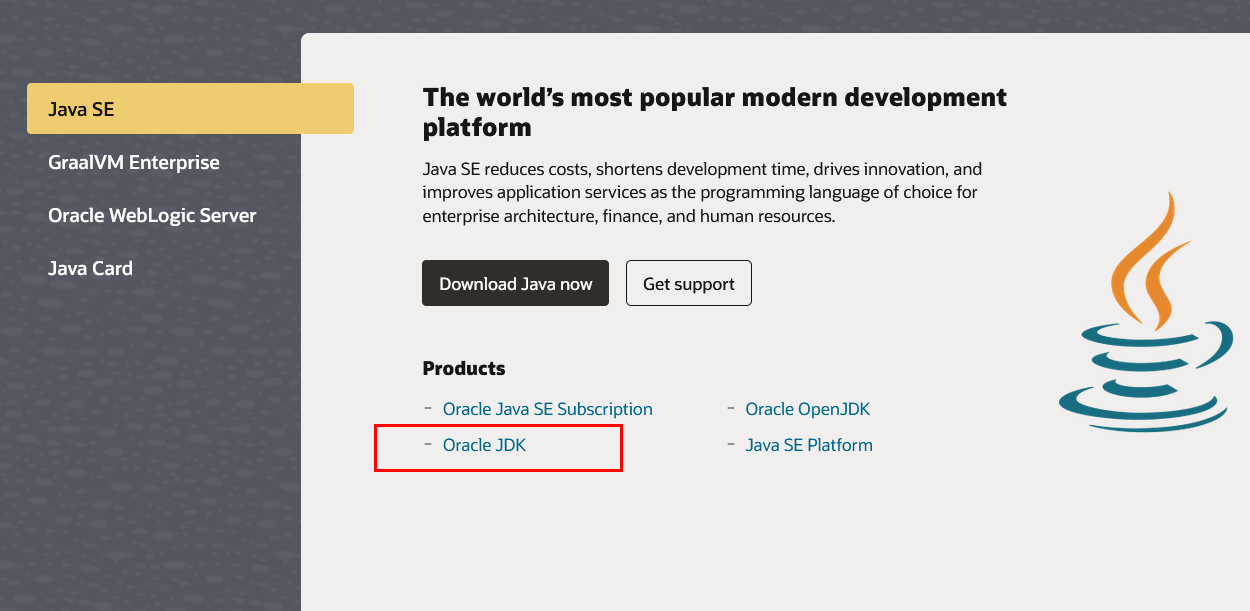Viewport: 1250px width, 611px height.
Task: Visit the Java SE Platform link
Action: tap(809, 445)
